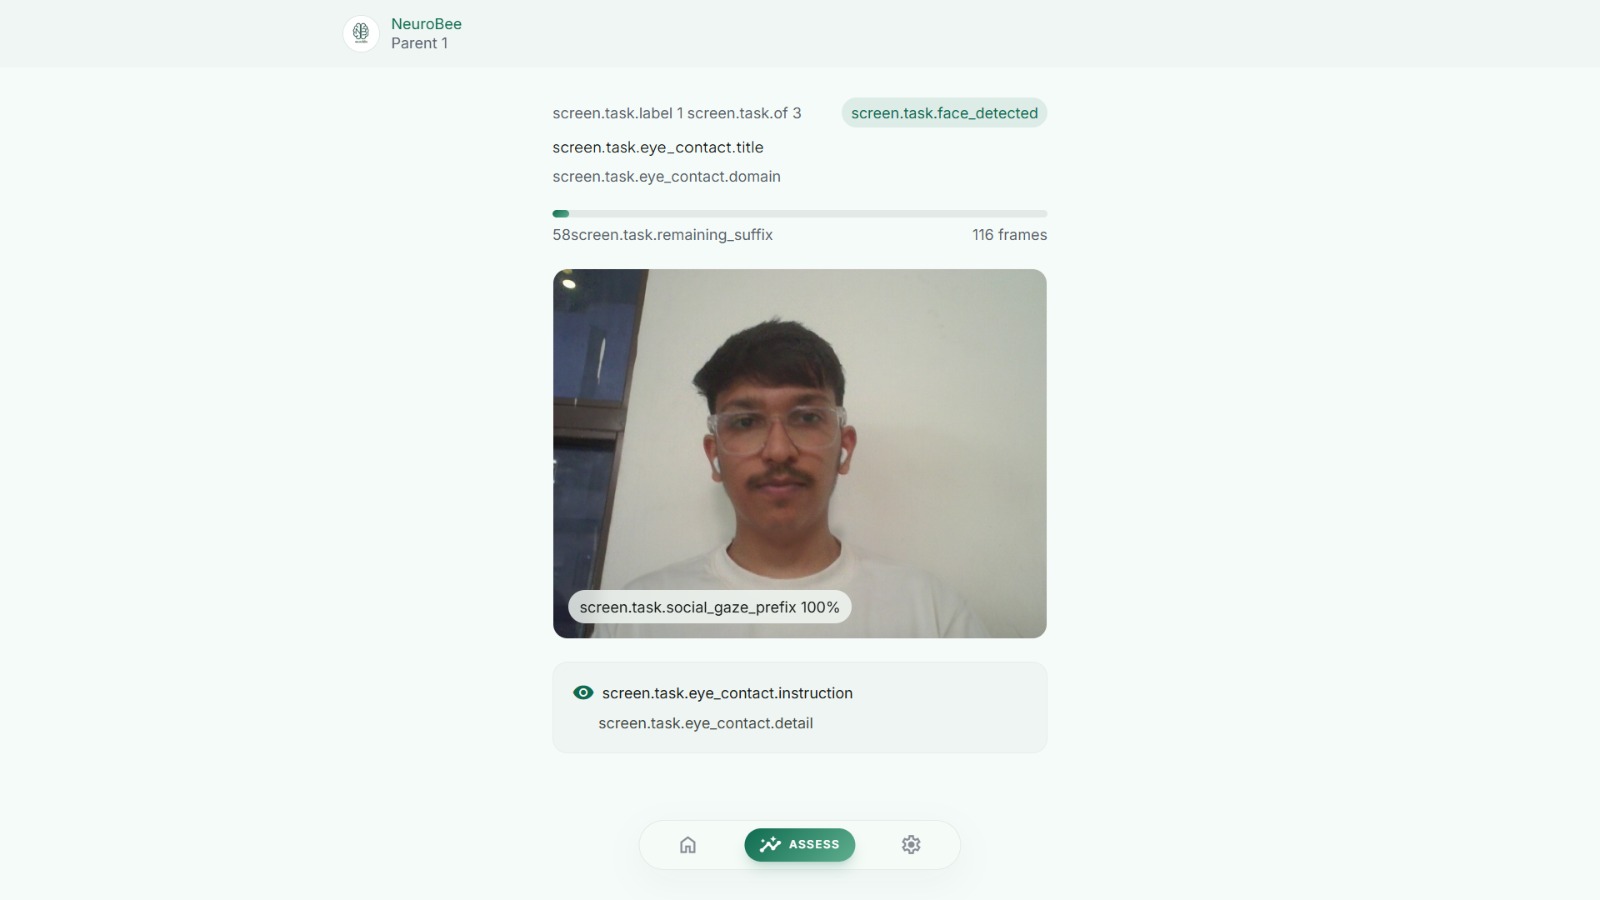1600x900 pixels.
Task: Open settings via the gear icon
Action: [x=911, y=845]
